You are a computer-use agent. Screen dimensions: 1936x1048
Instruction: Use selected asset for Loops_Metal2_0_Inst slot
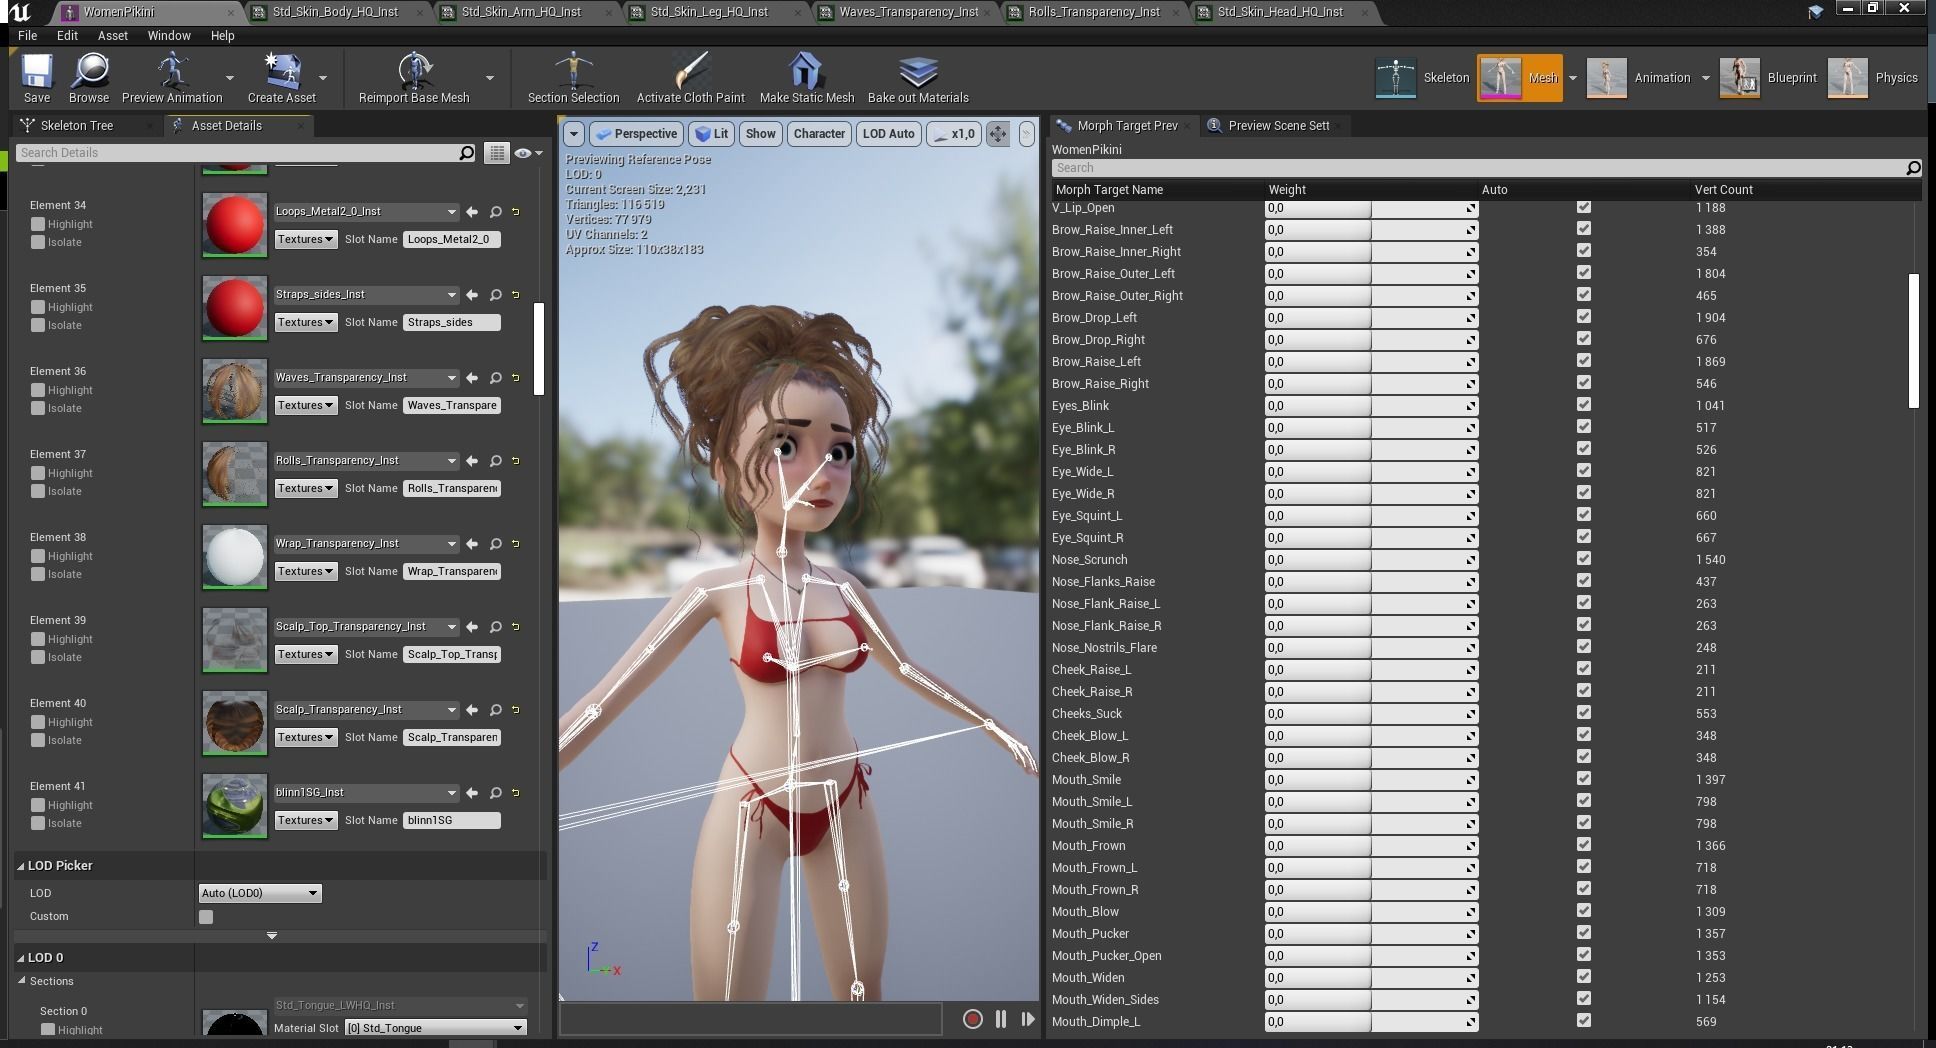point(472,212)
